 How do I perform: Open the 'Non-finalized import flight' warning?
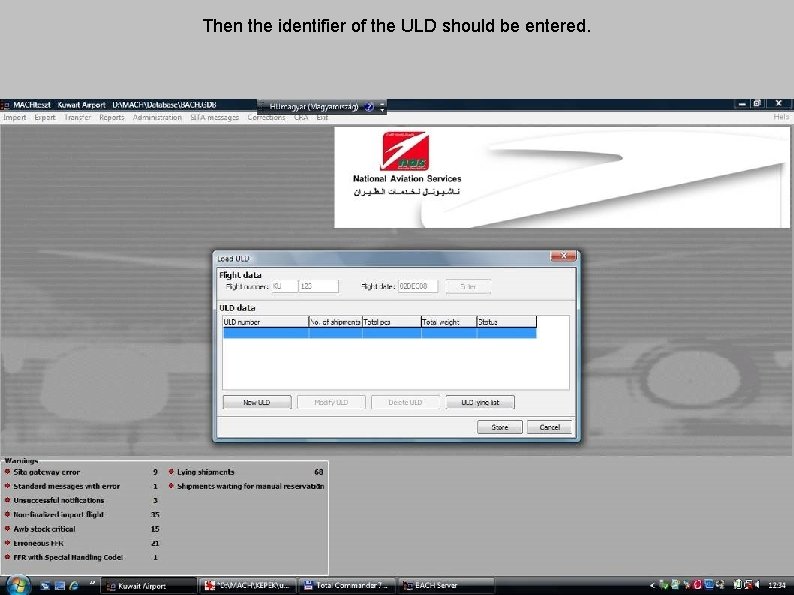coord(58,514)
